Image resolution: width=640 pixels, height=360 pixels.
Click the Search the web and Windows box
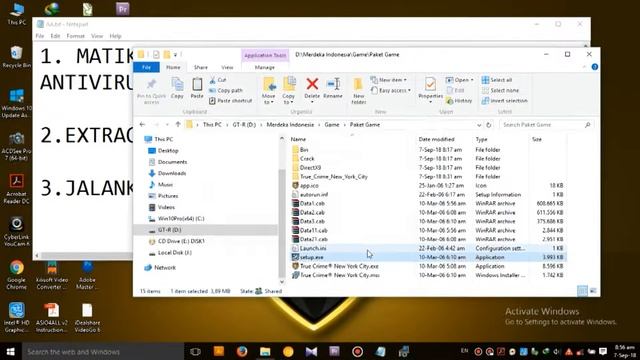coord(103,351)
